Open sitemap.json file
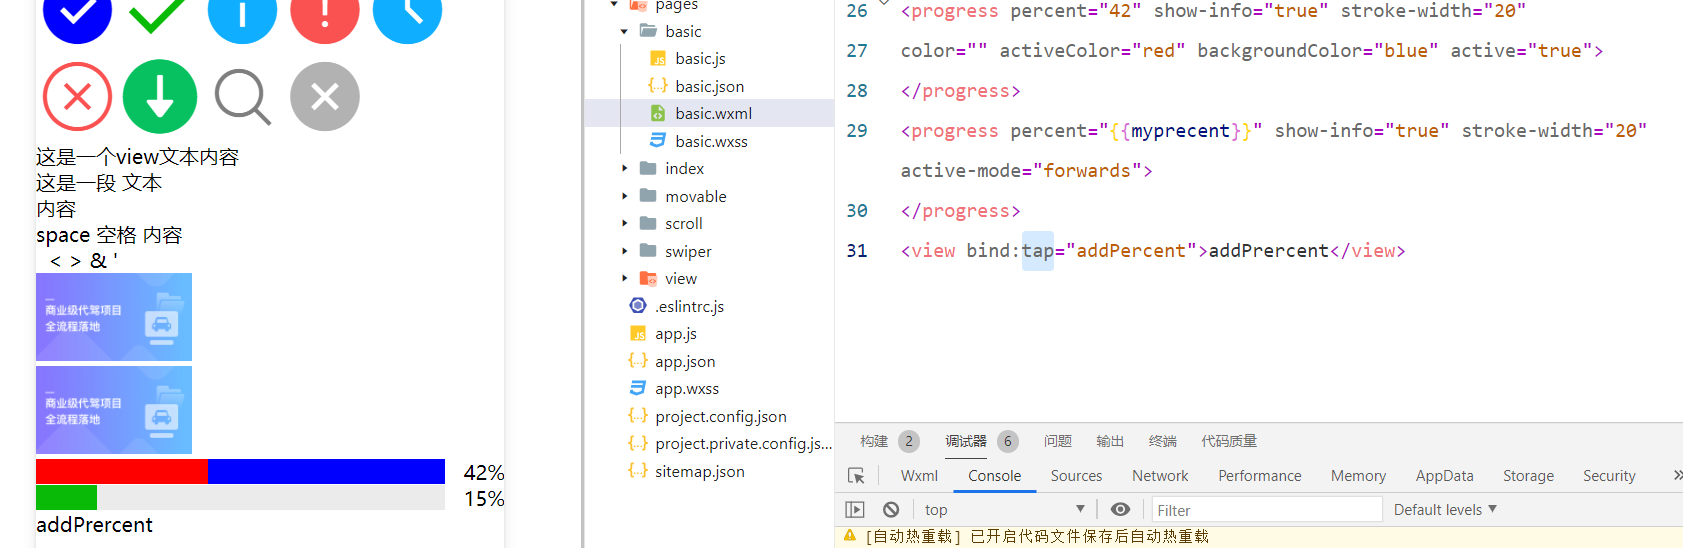This screenshot has height=548, width=1683. (x=699, y=471)
